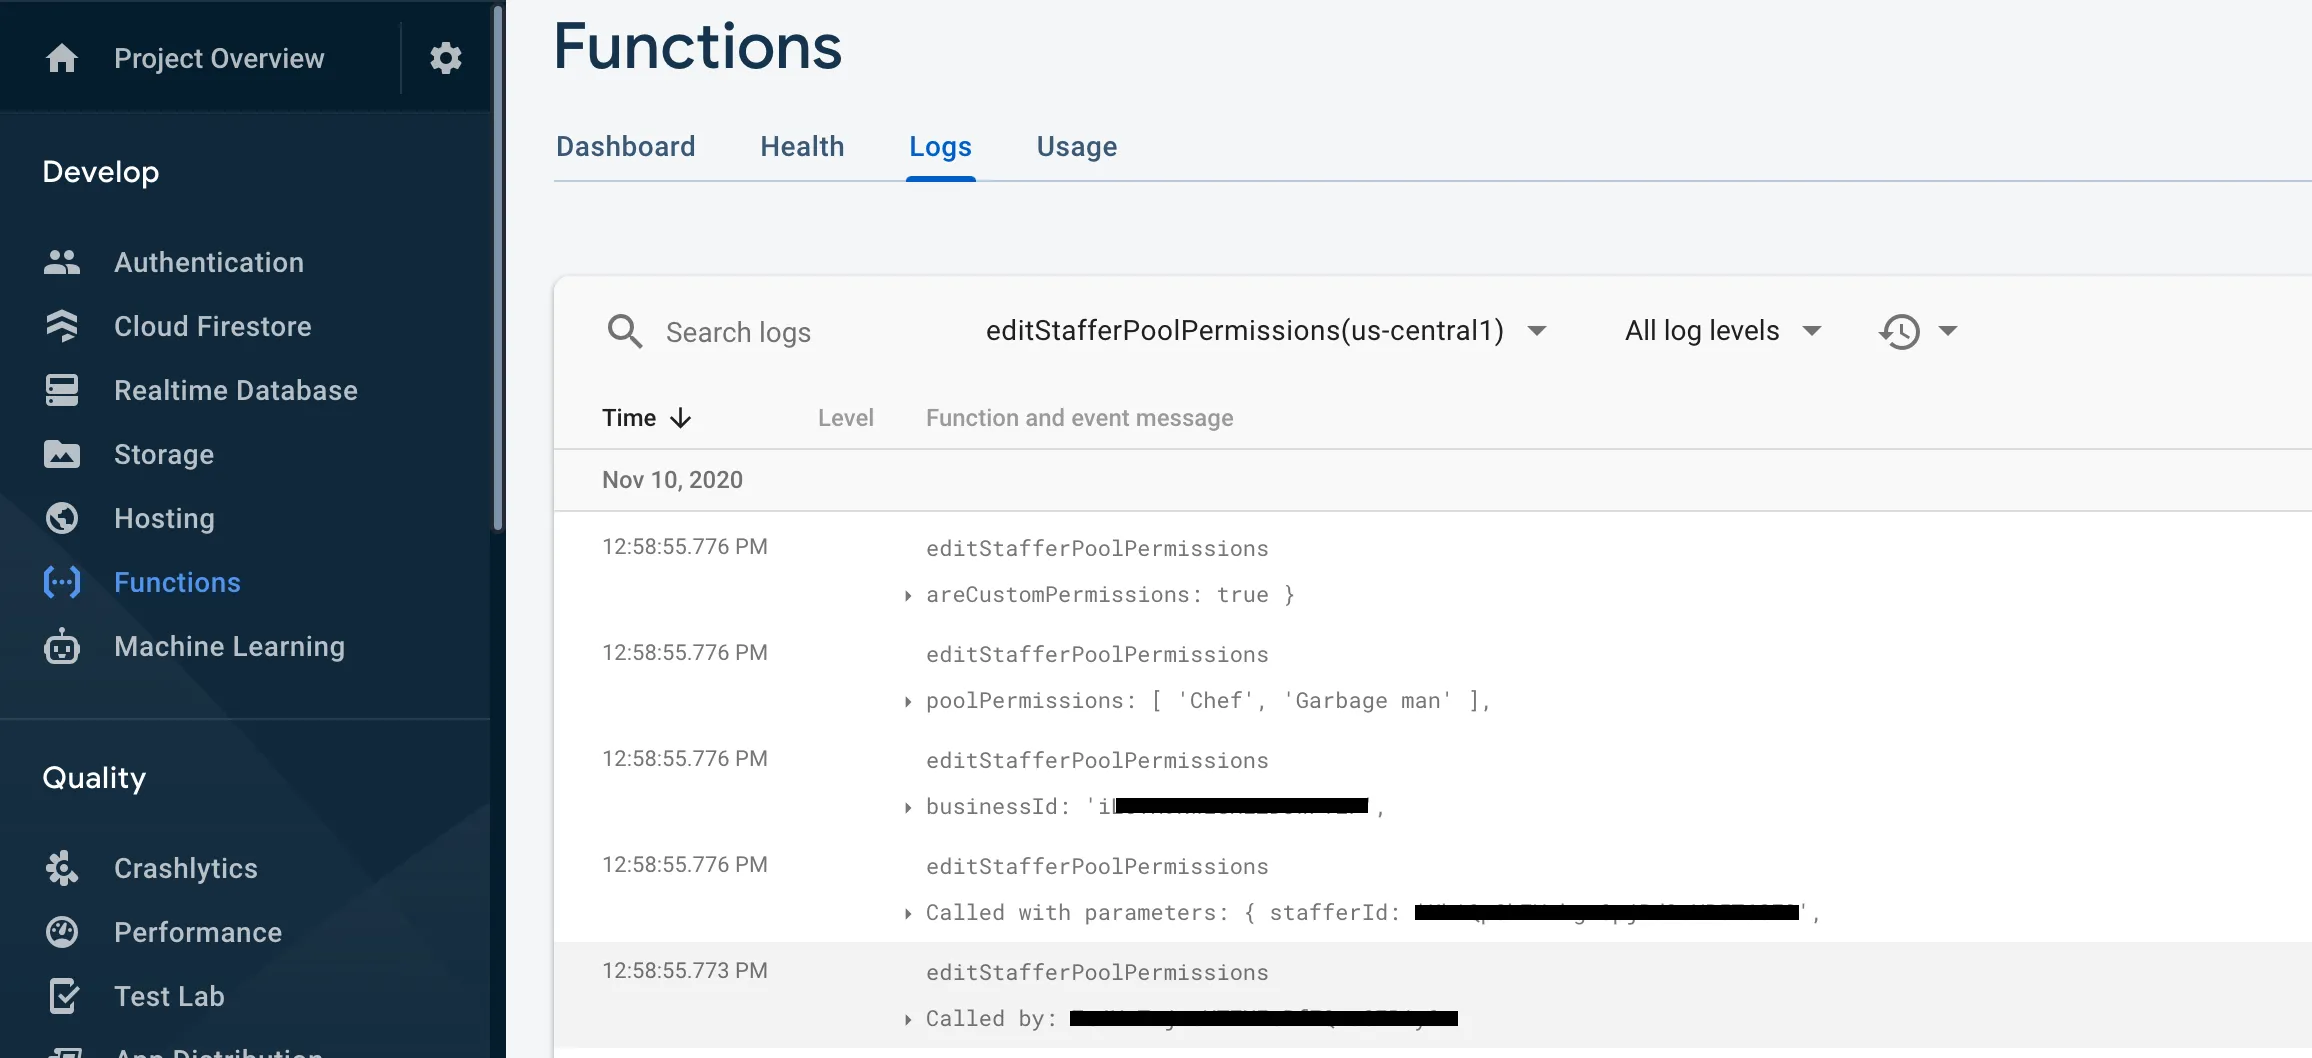
Task: Open project settings gear icon
Action: tap(446, 59)
